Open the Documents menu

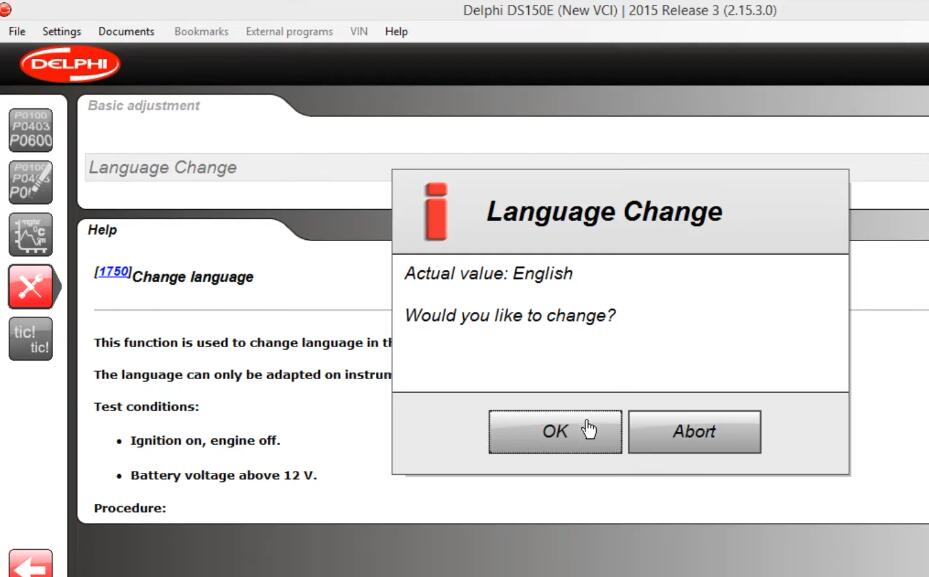126,31
